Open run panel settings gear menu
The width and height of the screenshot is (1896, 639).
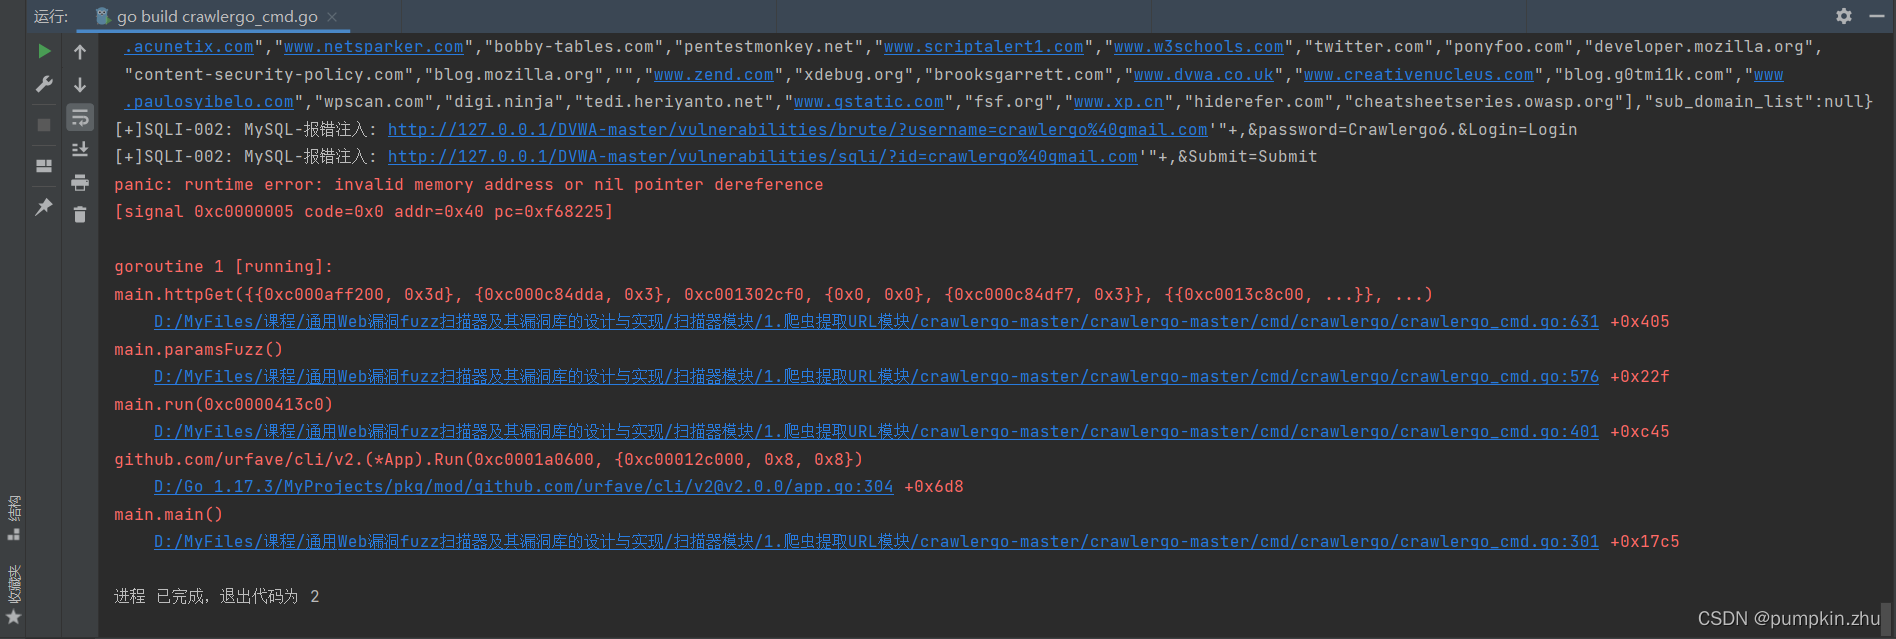point(1844,16)
